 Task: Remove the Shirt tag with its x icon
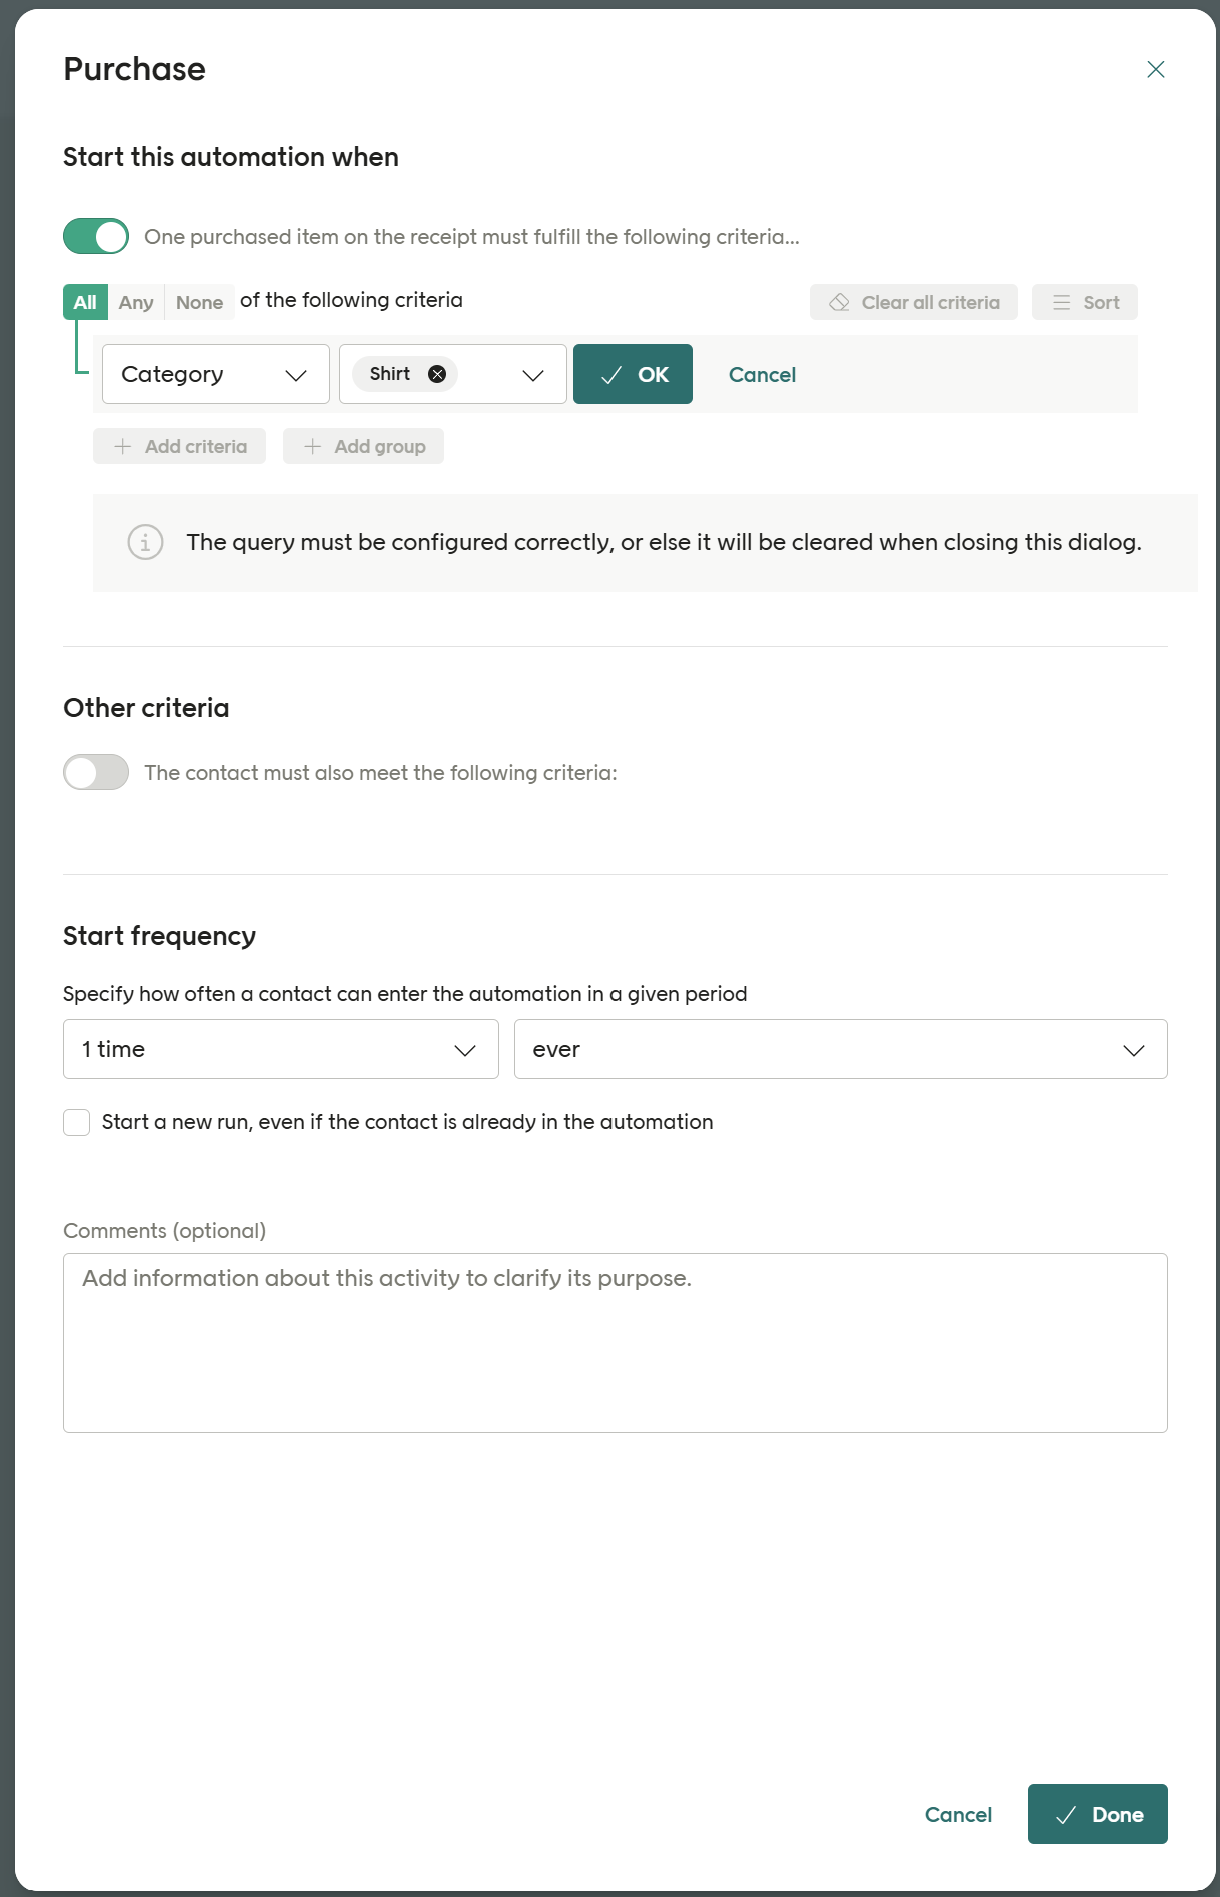(x=437, y=374)
